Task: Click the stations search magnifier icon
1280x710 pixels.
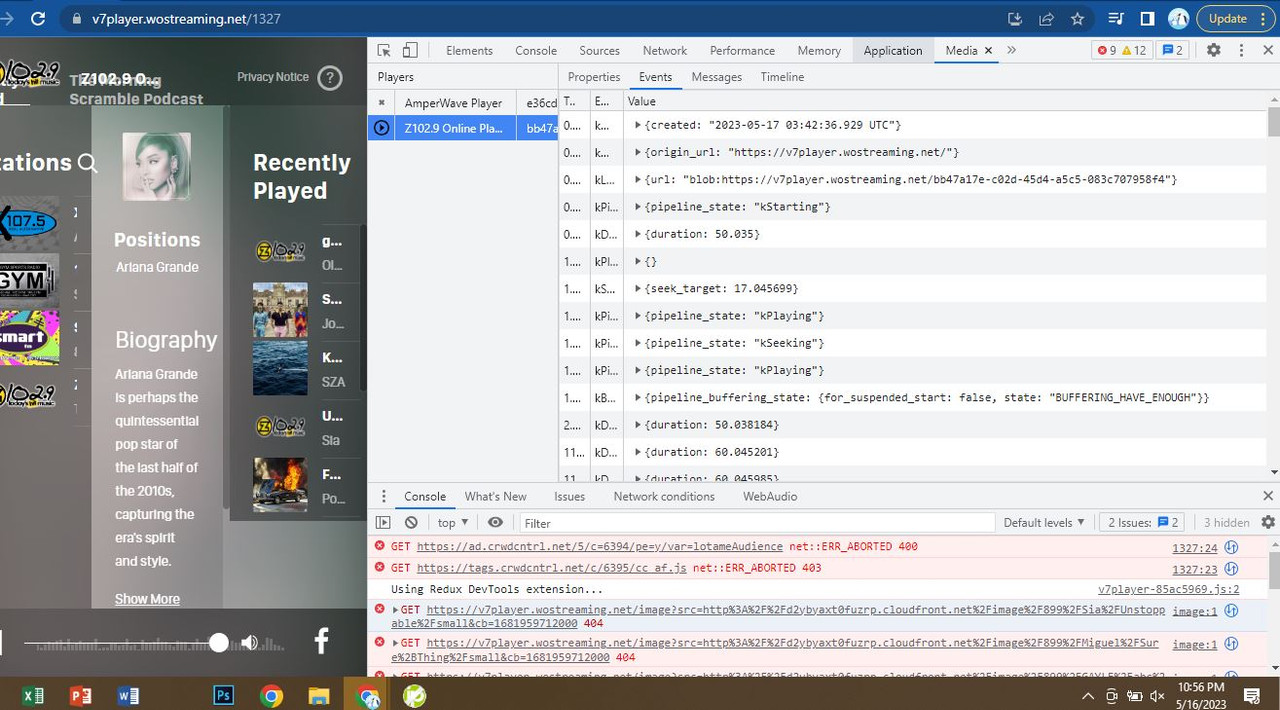Action: click(88, 163)
